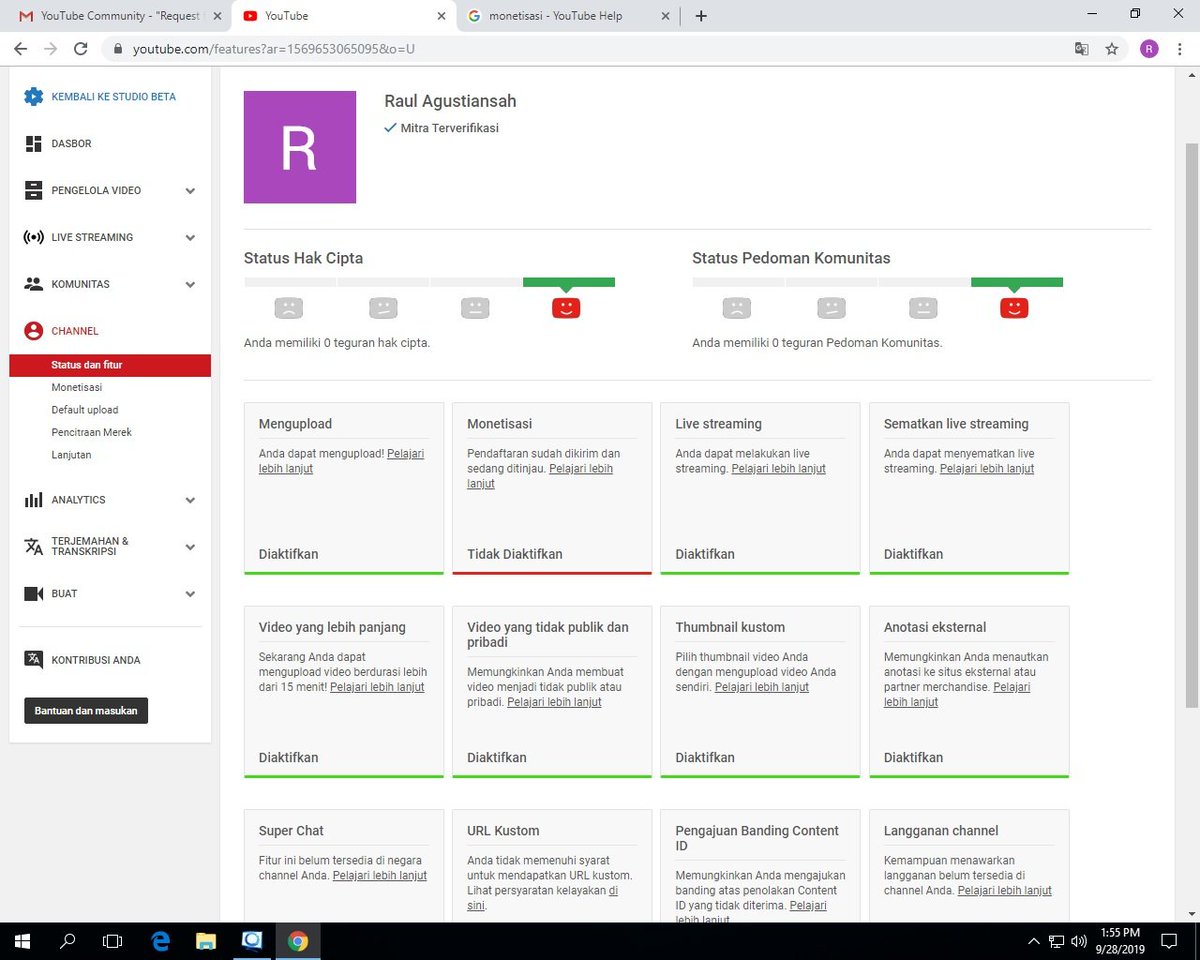Click the Kontribusi Anda translate icon

pyautogui.click(x=34, y=660)
